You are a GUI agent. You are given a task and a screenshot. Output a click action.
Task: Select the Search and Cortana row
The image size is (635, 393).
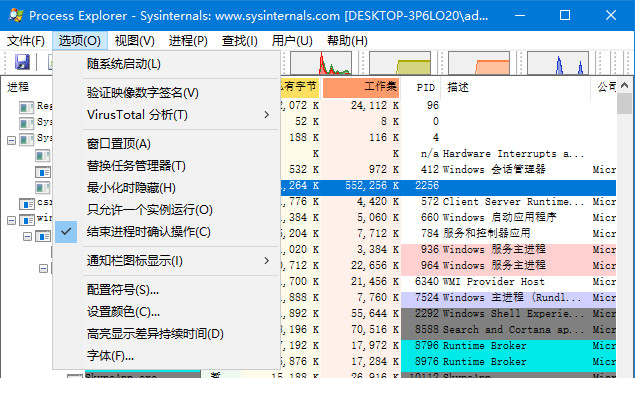pos(448,329)
